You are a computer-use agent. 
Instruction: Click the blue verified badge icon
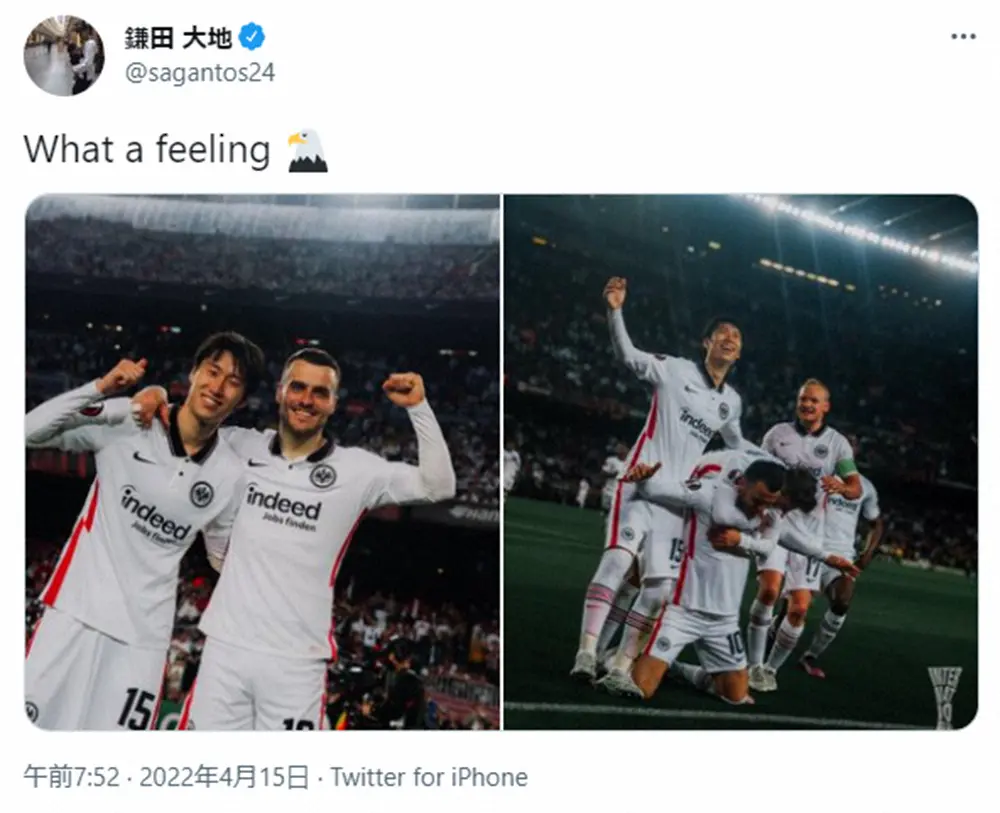pyautogui.click(x=252, y=37)
